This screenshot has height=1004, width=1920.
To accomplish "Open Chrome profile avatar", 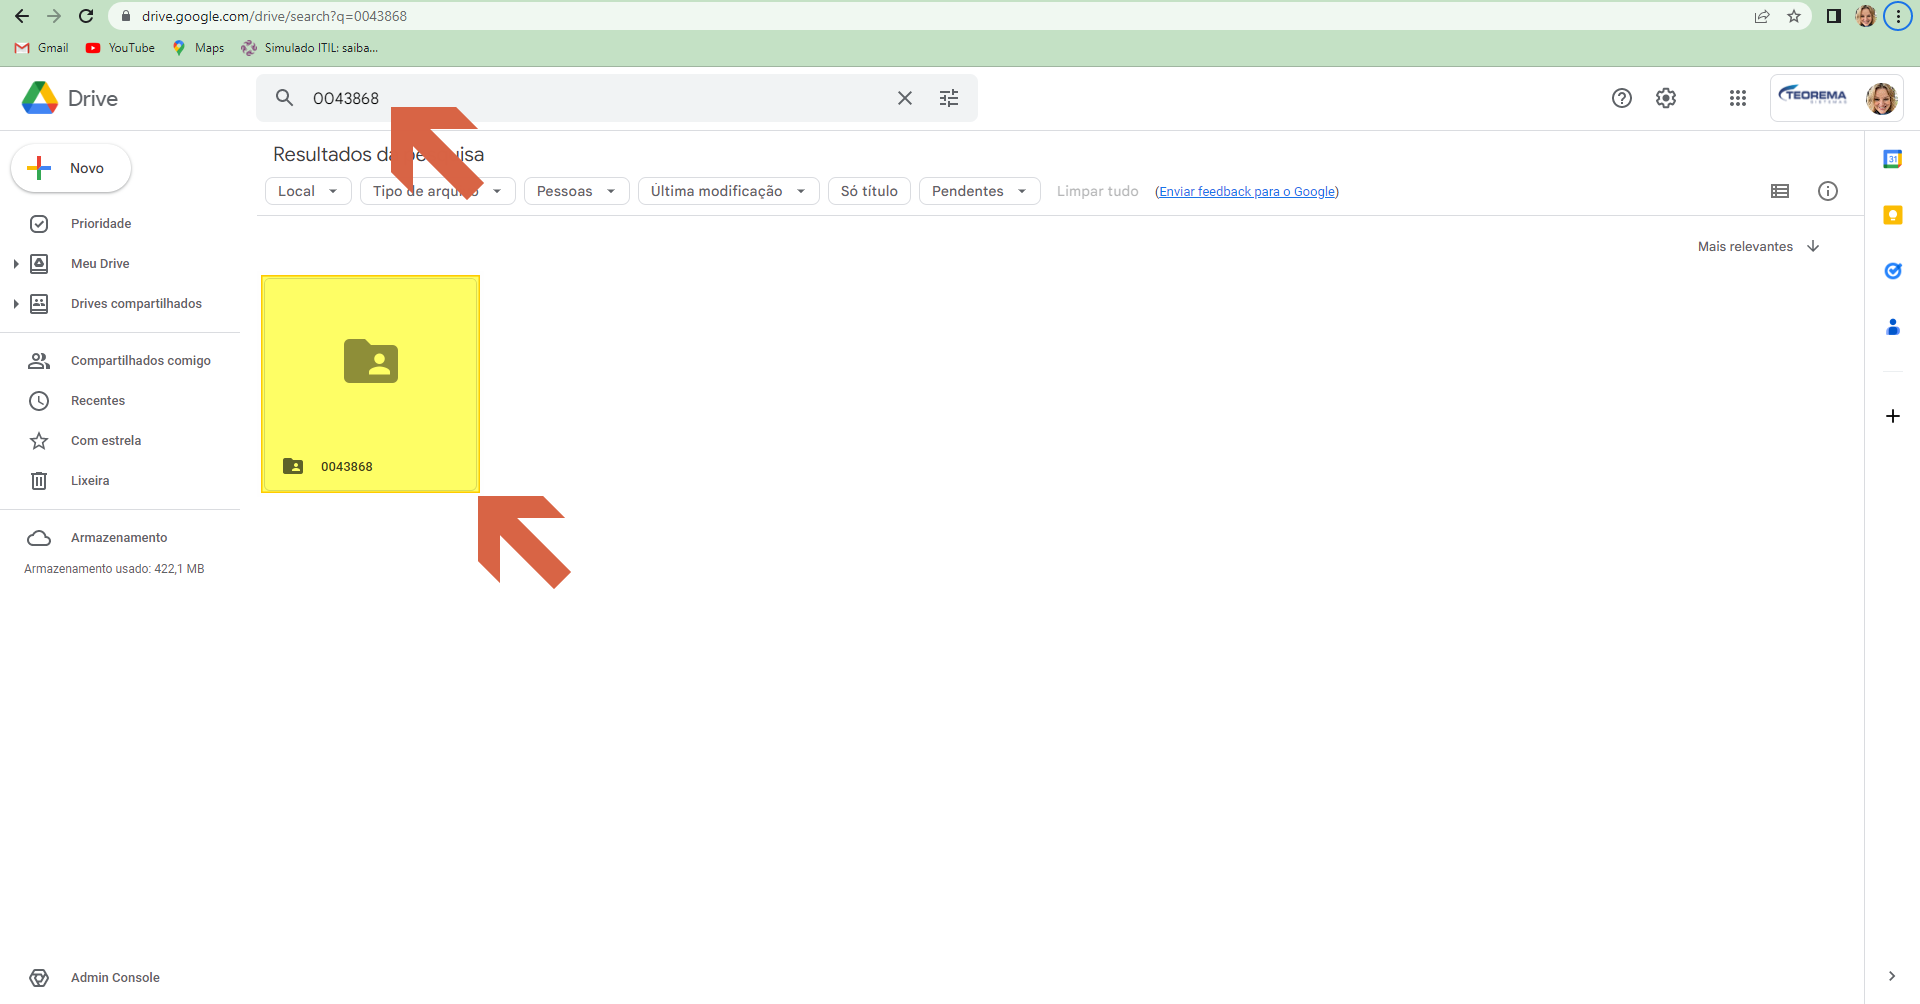I will [1866, 16].
